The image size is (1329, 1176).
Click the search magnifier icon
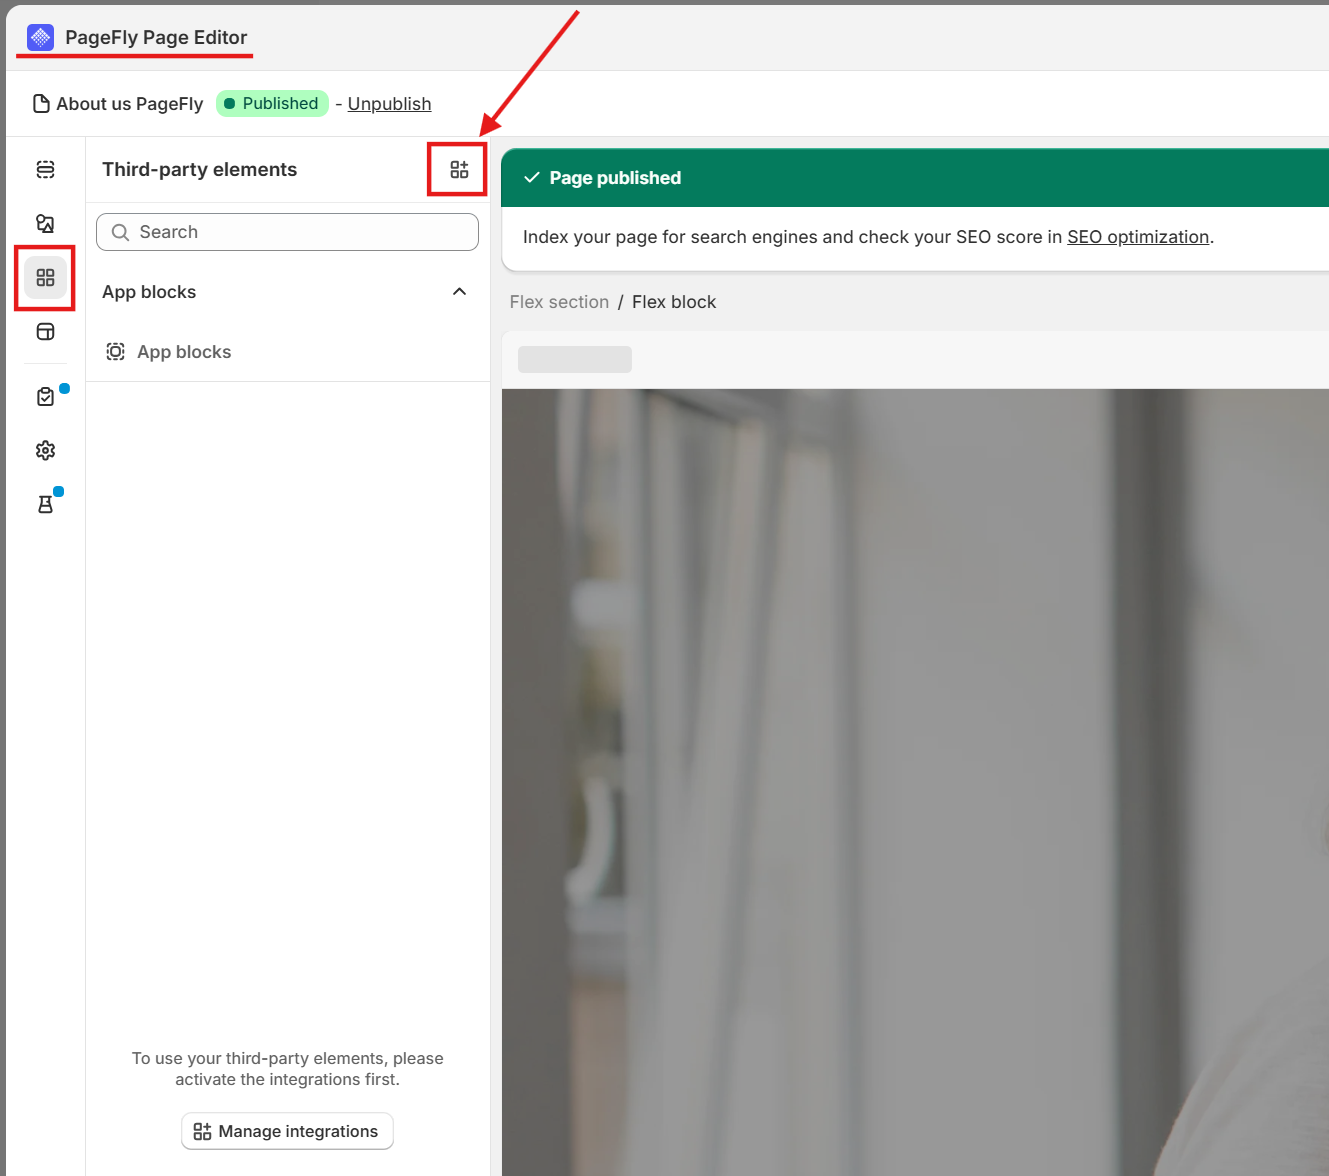120,232
